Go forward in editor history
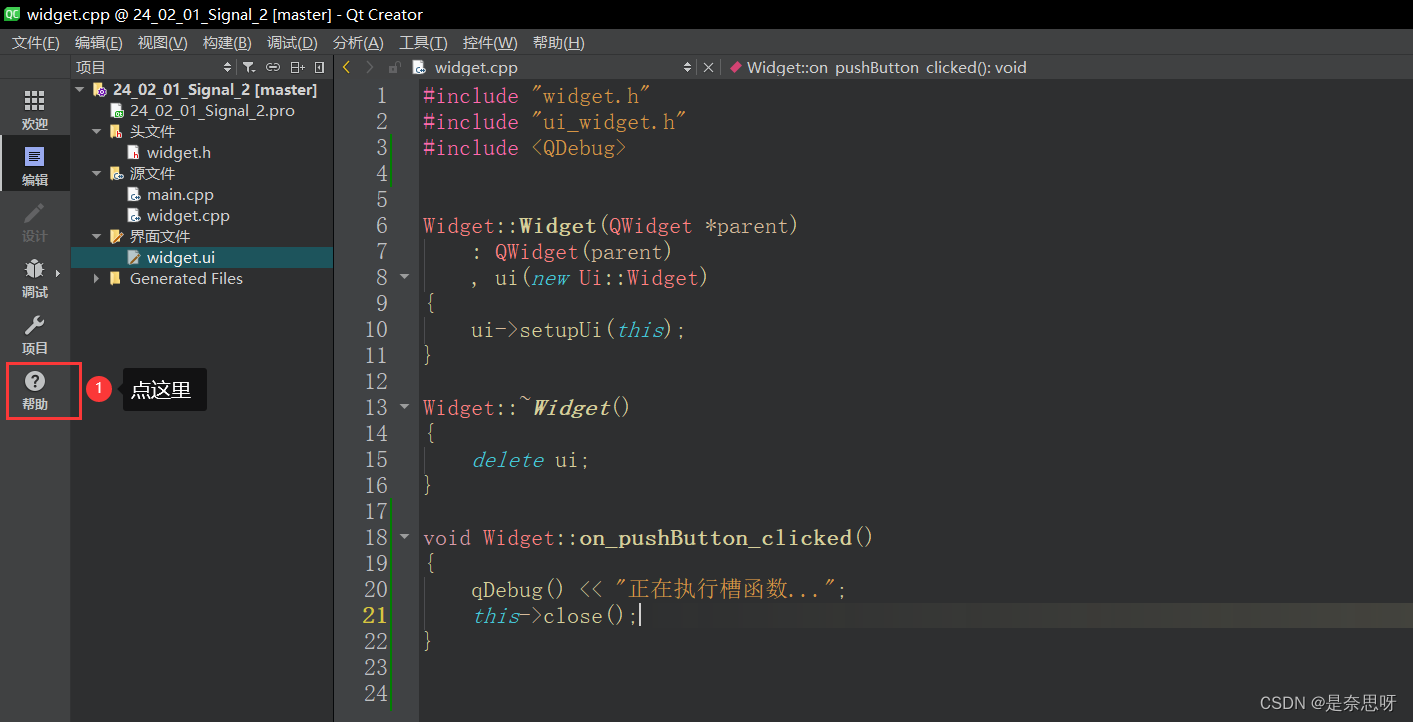Image resolution: width=1413 pixels, height=722 pixels. pos(370,67)
